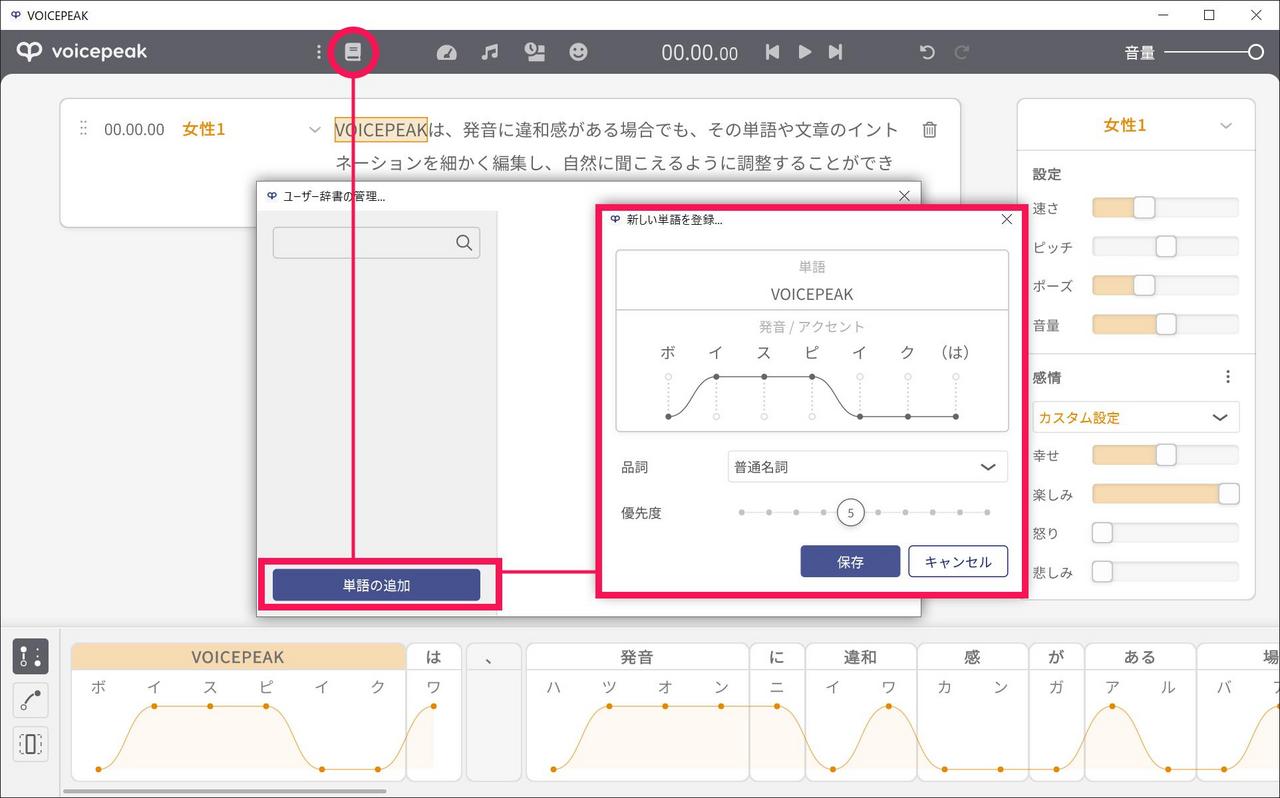Open the 女性1 voice selector in right panel
Viewport: 1280px width, 798px height.
(x=1136, y=125)
